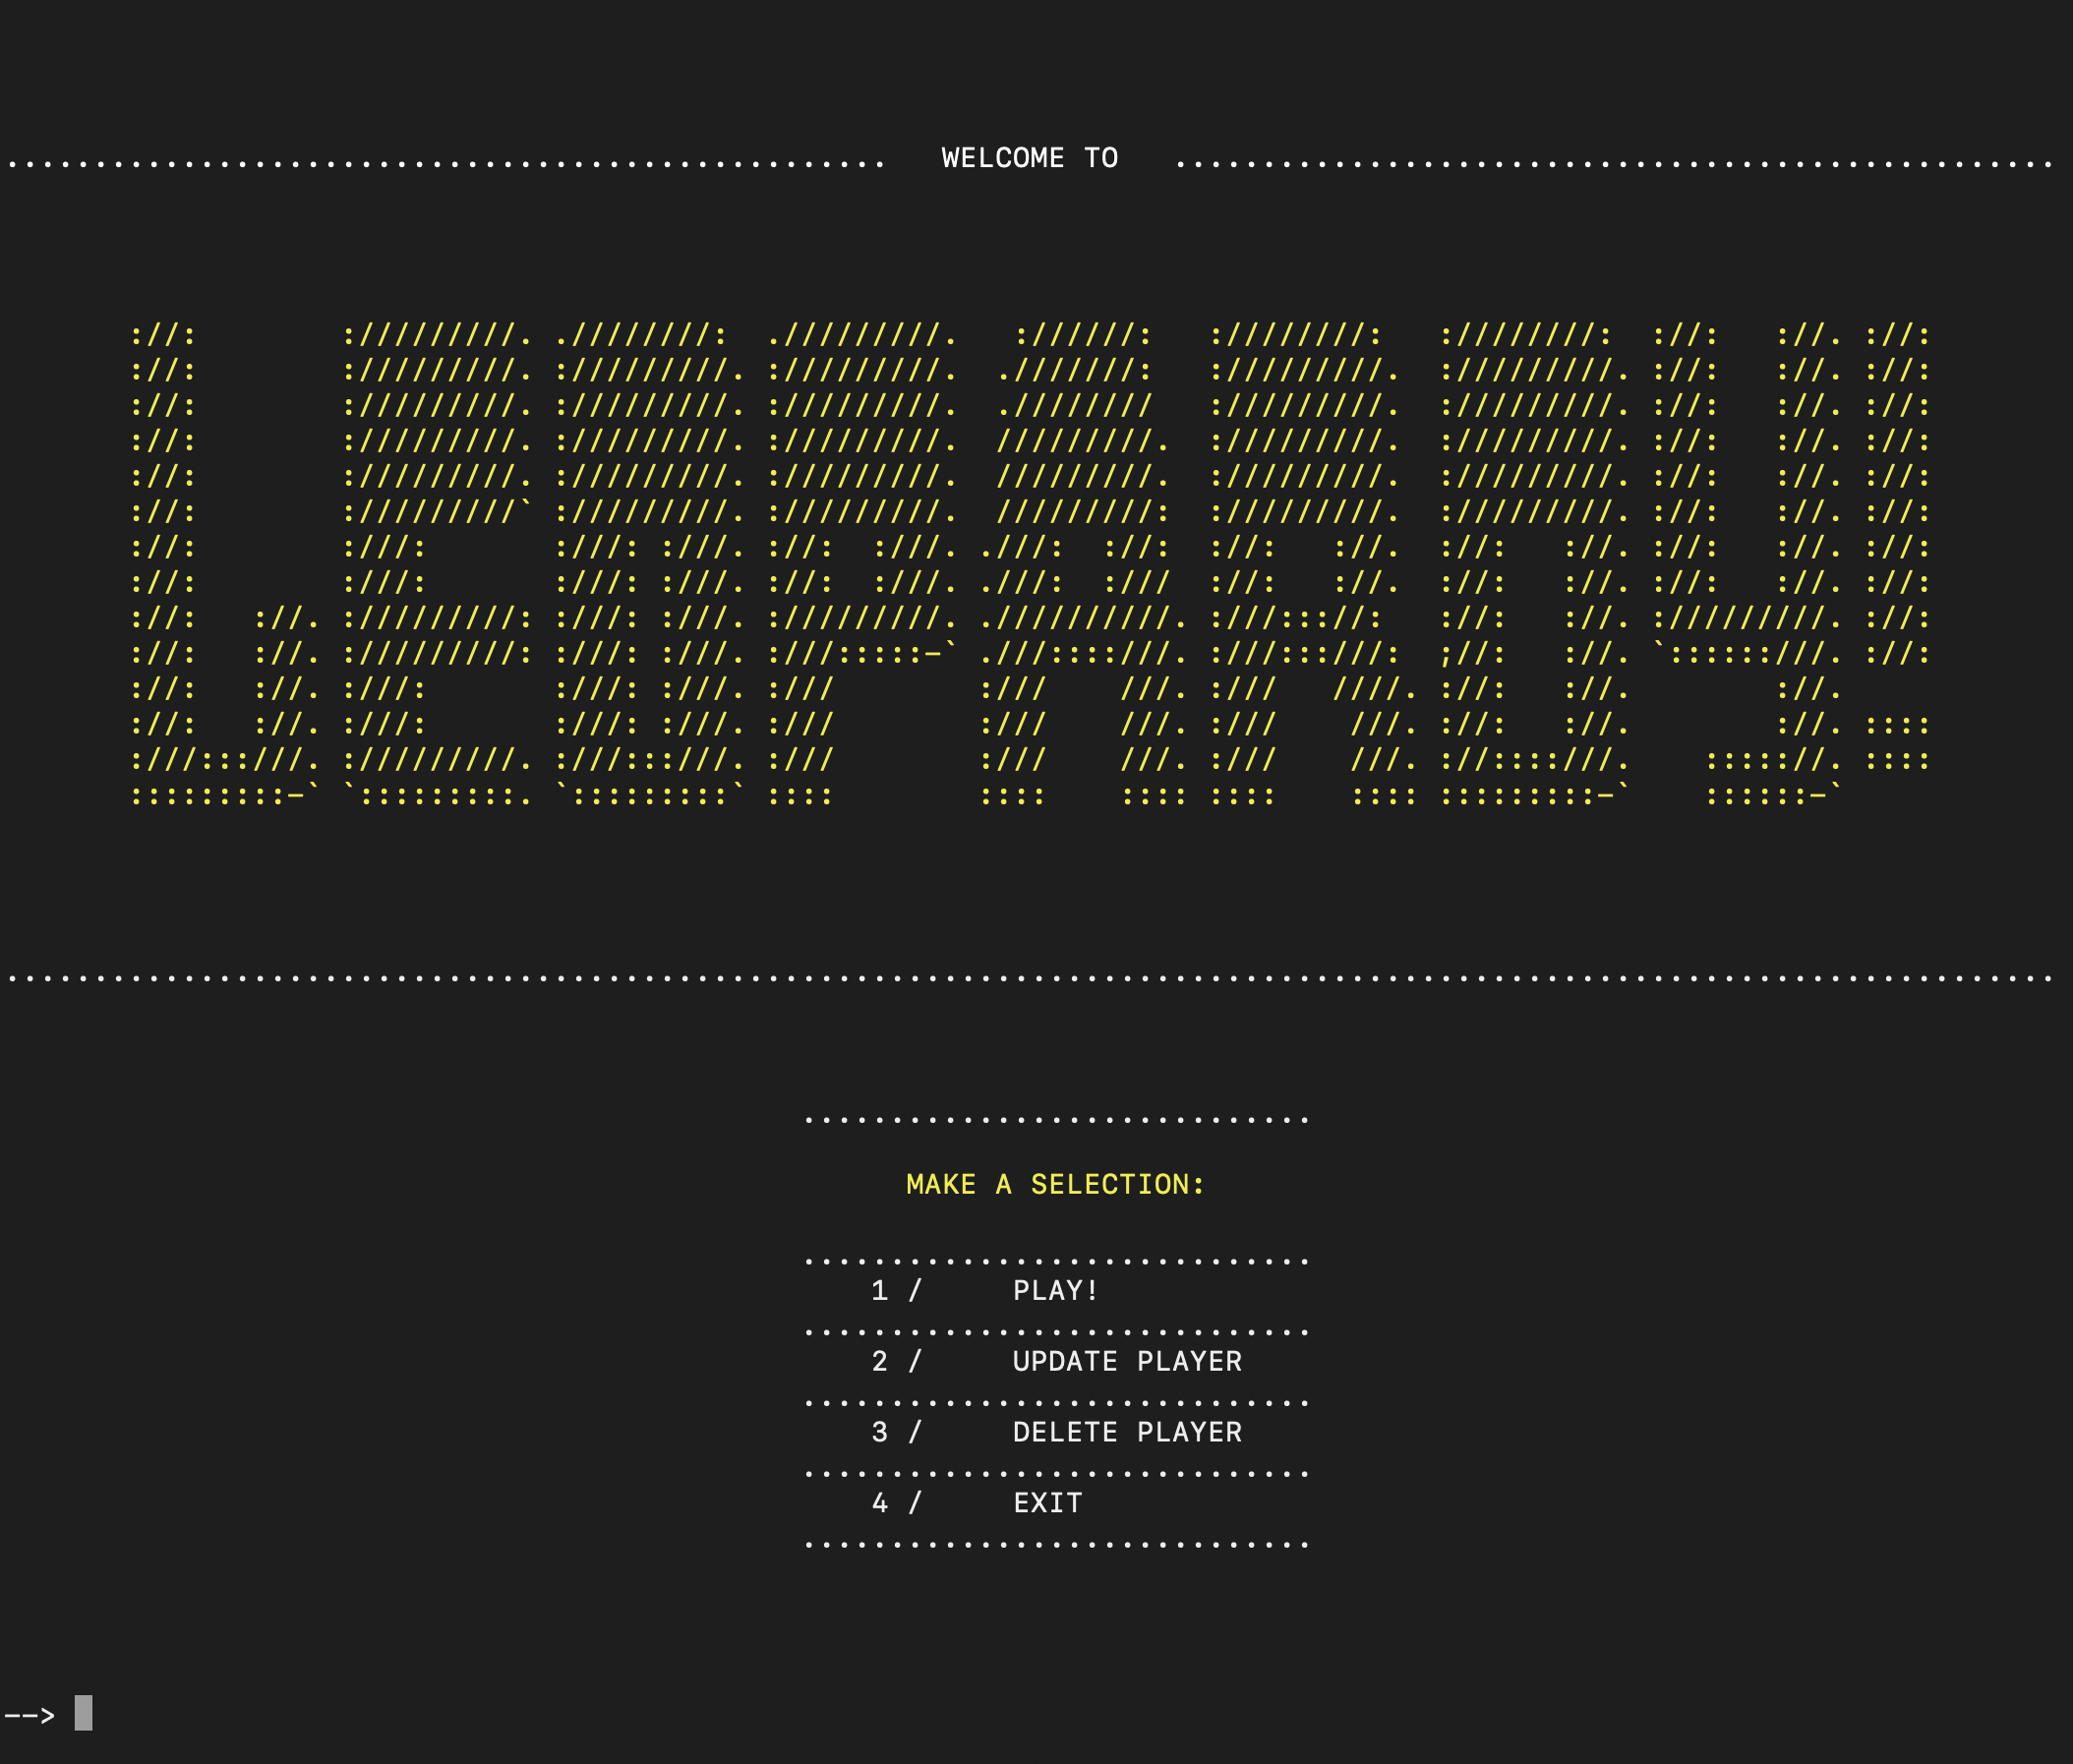This screenshot has width=2073, height=1764.
Task: Click the number 1 before PLAY!
Action: click(879, 1291)
